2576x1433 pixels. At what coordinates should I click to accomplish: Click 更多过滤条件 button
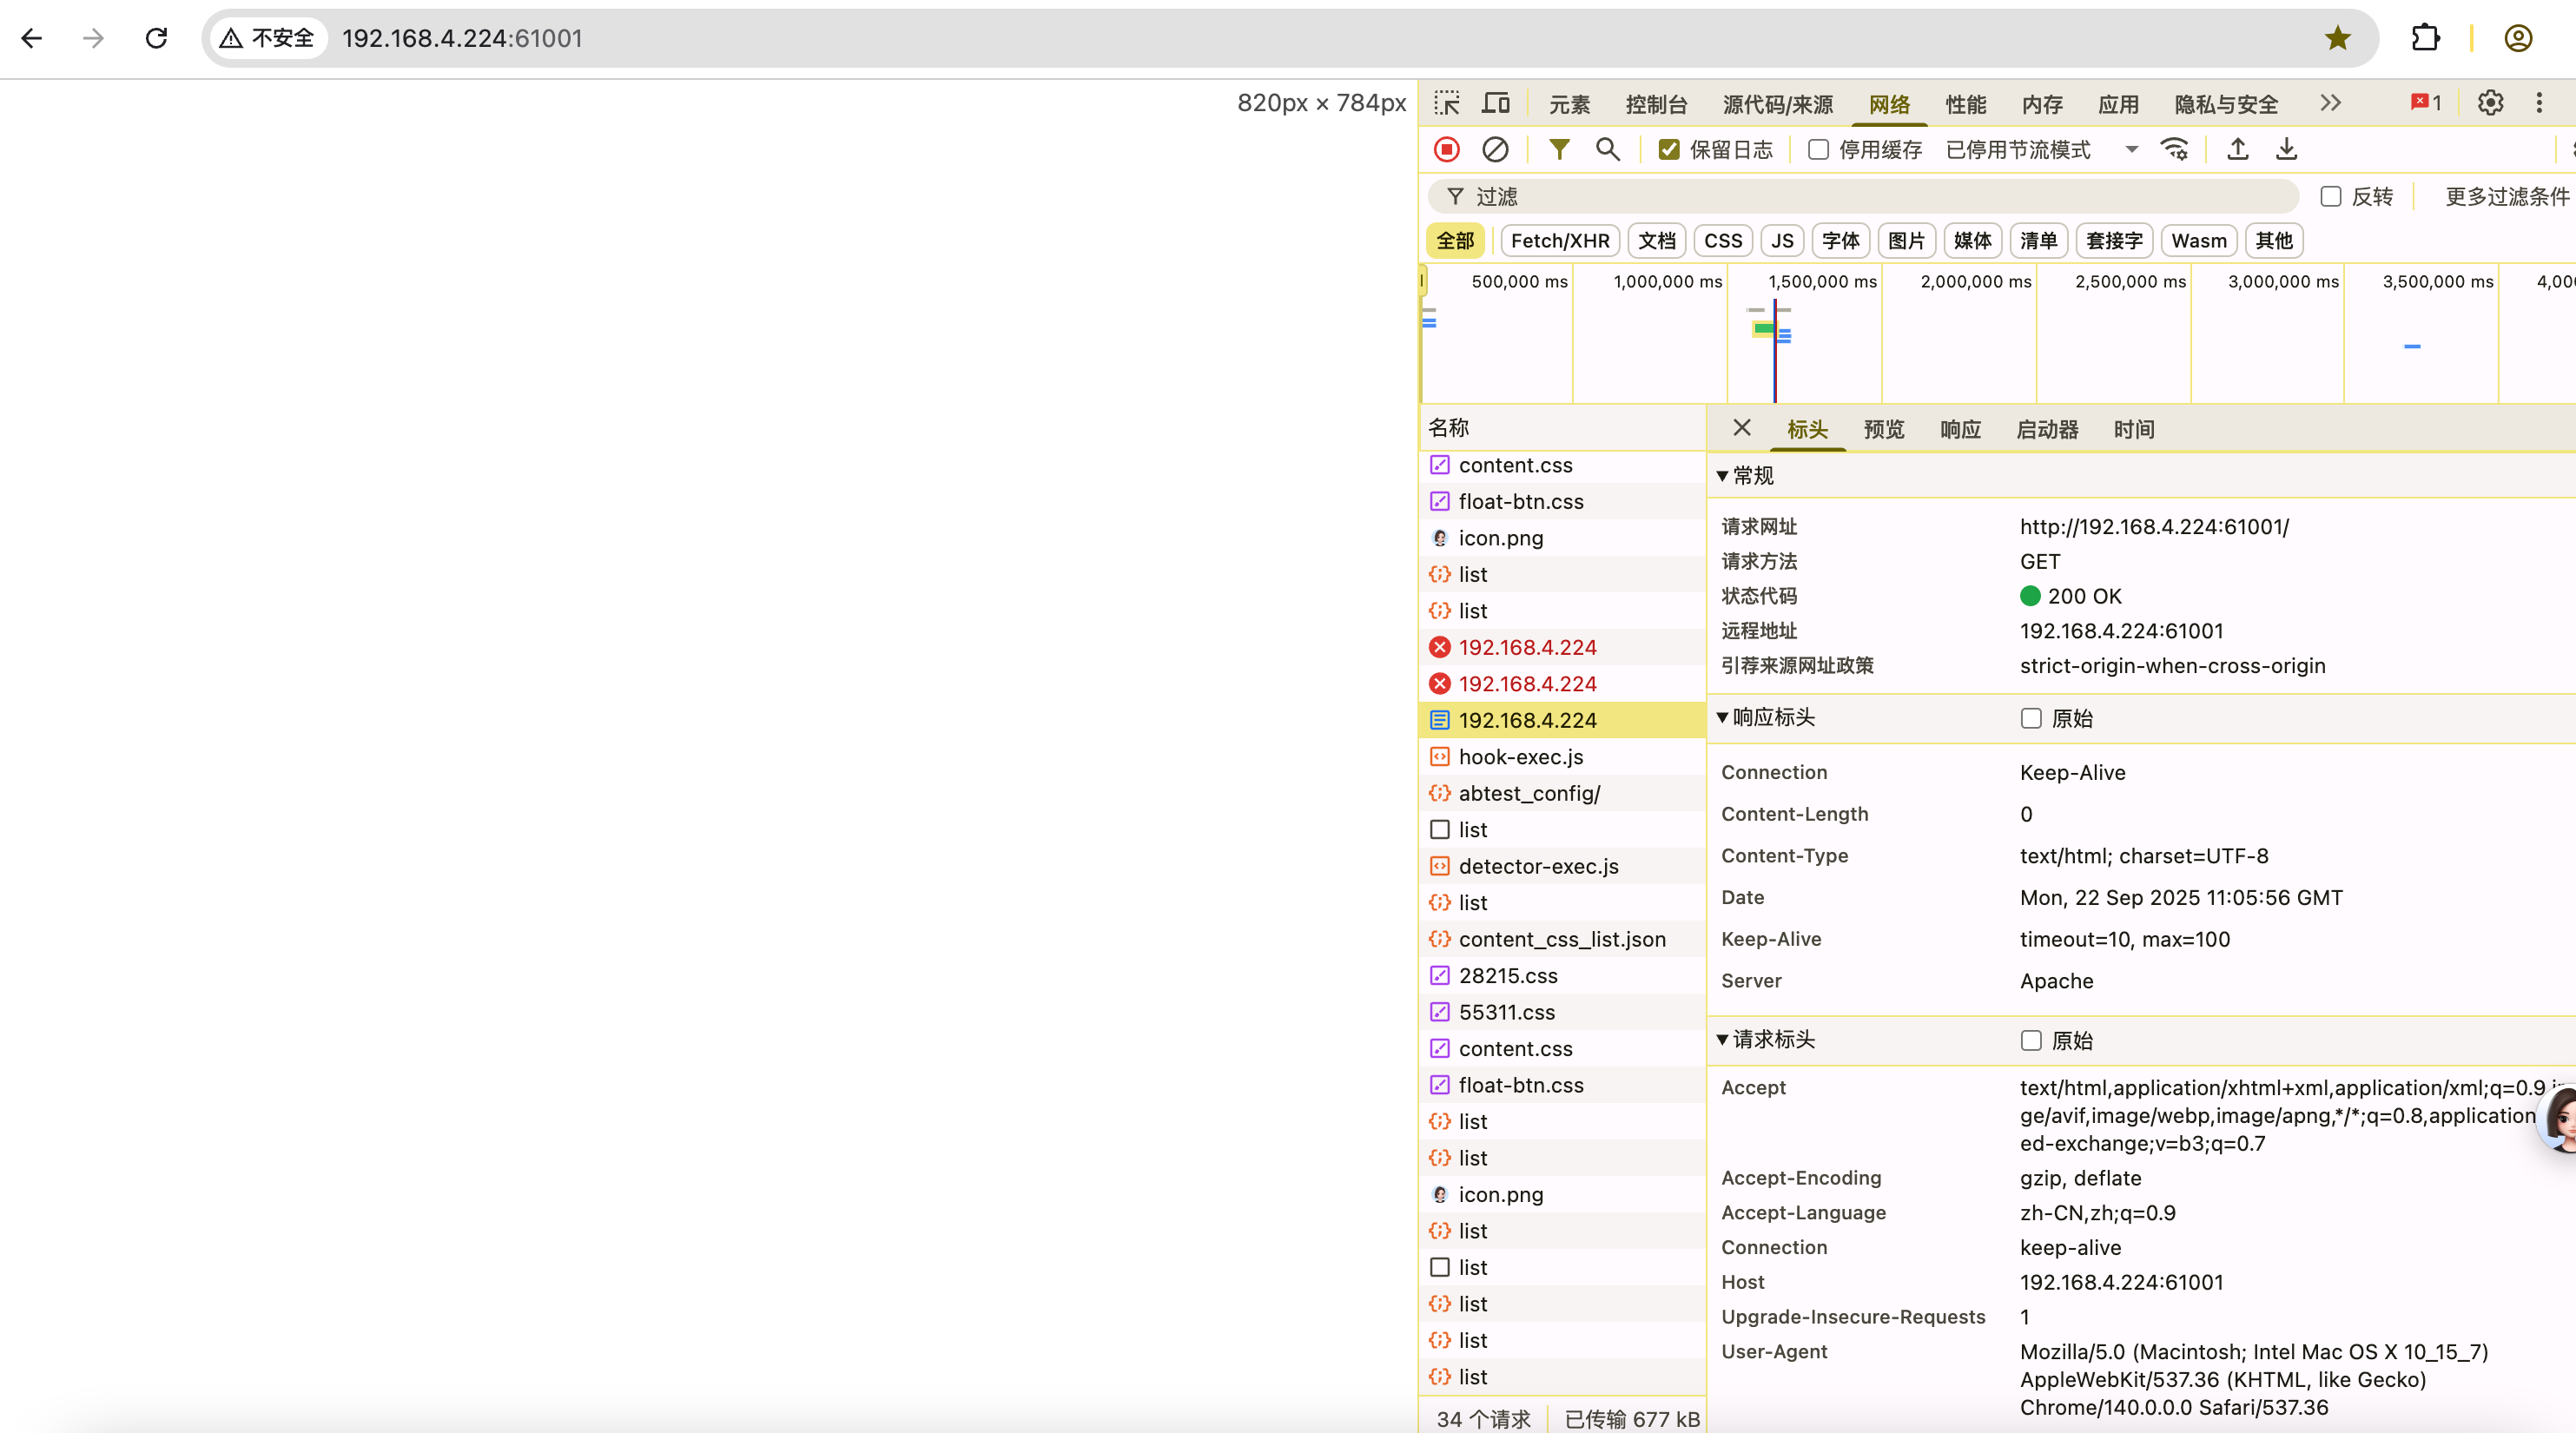(x=2506, y=197)
